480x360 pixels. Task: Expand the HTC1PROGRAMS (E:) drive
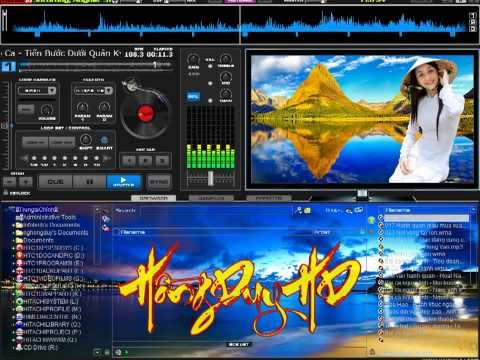click(x=14, y=264)
